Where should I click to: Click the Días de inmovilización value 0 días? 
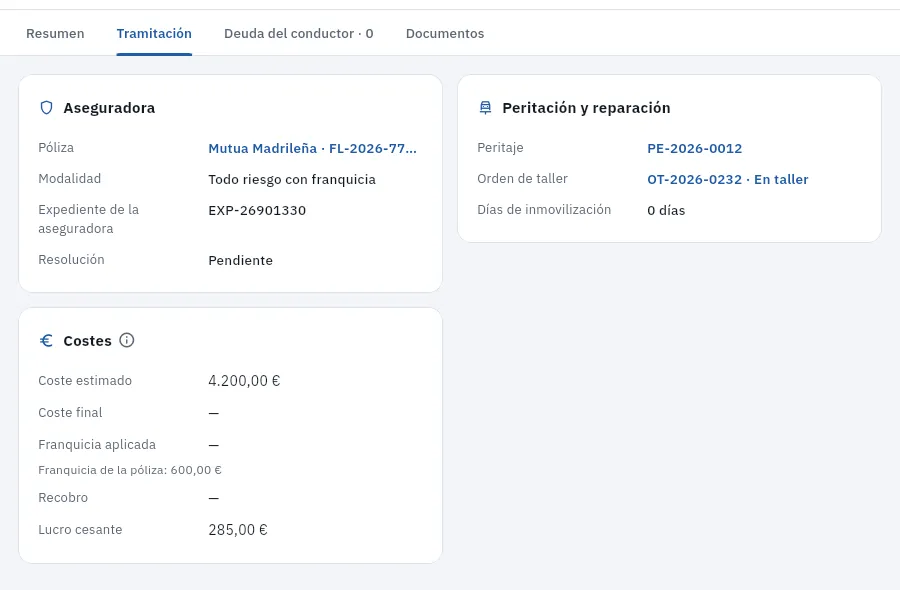(666, 211)
